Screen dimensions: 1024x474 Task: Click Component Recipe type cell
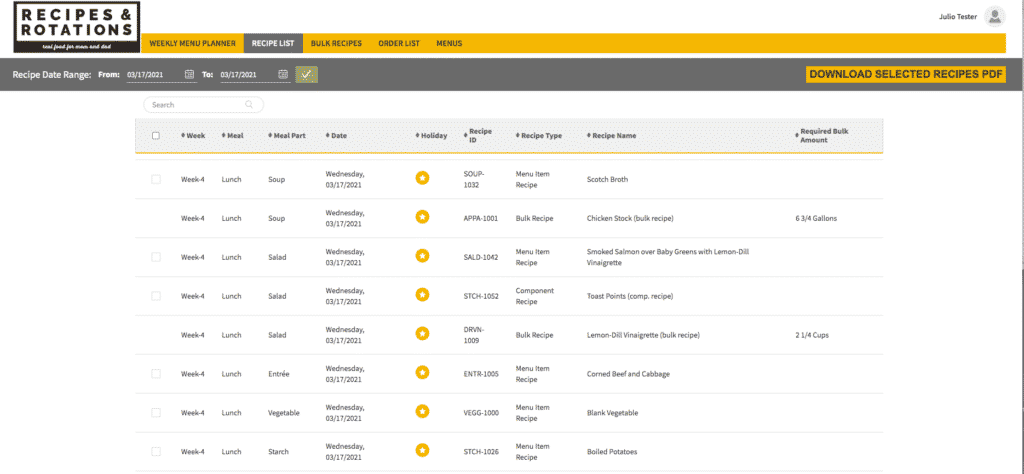click(x=534, y=296)
